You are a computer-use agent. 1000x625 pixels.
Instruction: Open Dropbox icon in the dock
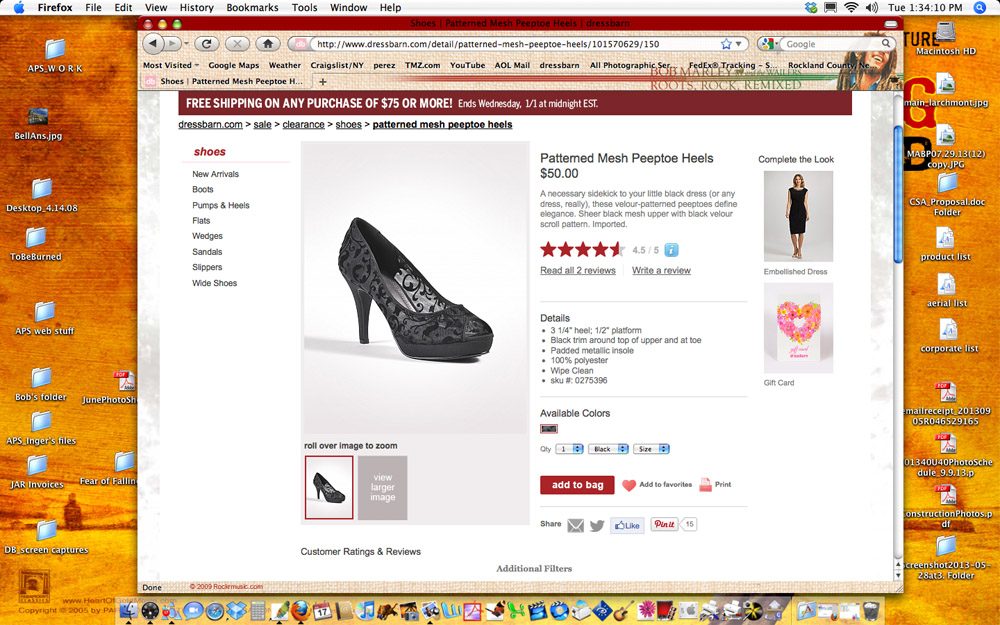pyautogui.click(x=236, y=611)
